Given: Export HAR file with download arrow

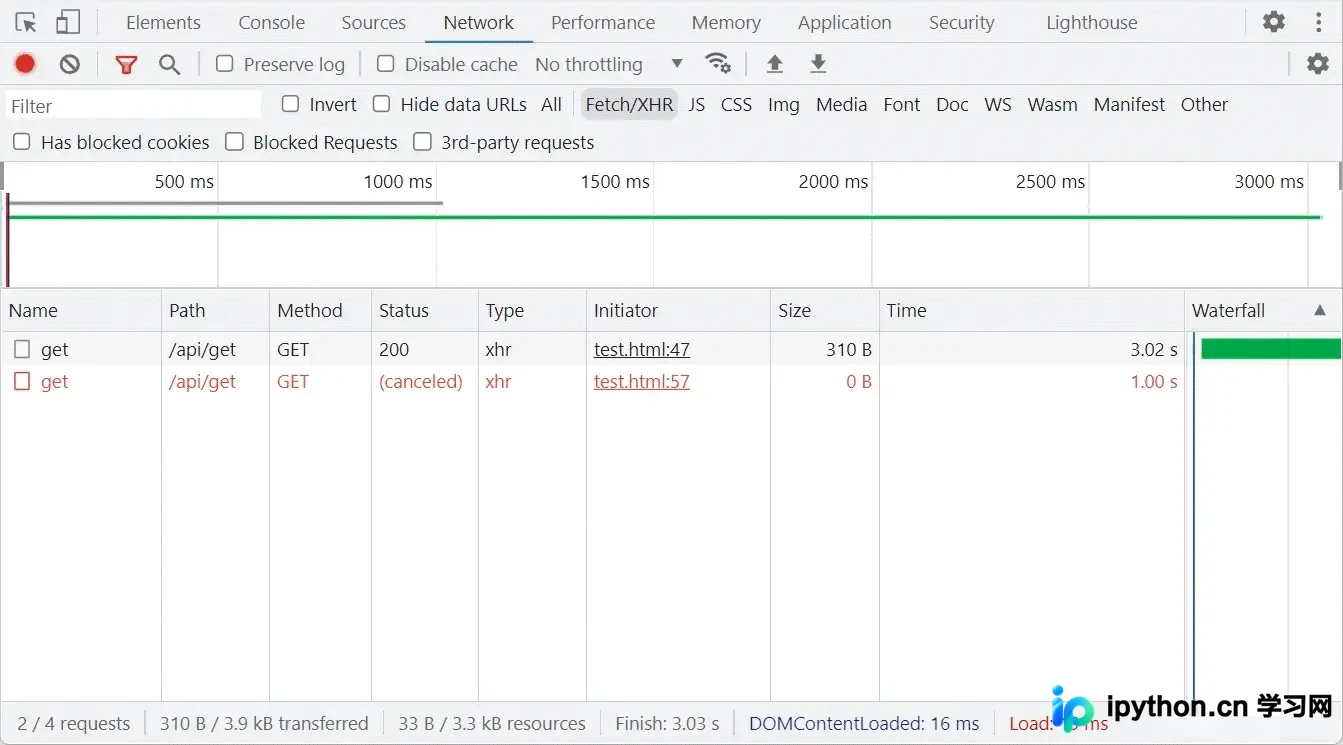Looking at the screenshot, I should coord(818,64).
